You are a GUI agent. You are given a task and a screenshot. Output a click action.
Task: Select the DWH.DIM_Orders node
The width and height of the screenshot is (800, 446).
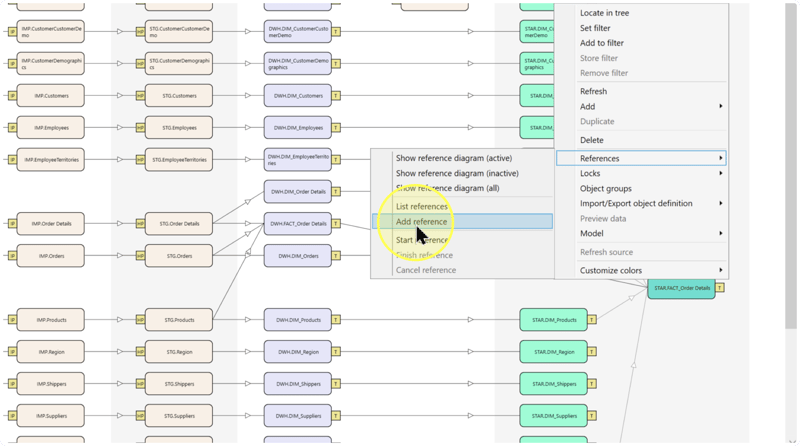pos(297,256)
